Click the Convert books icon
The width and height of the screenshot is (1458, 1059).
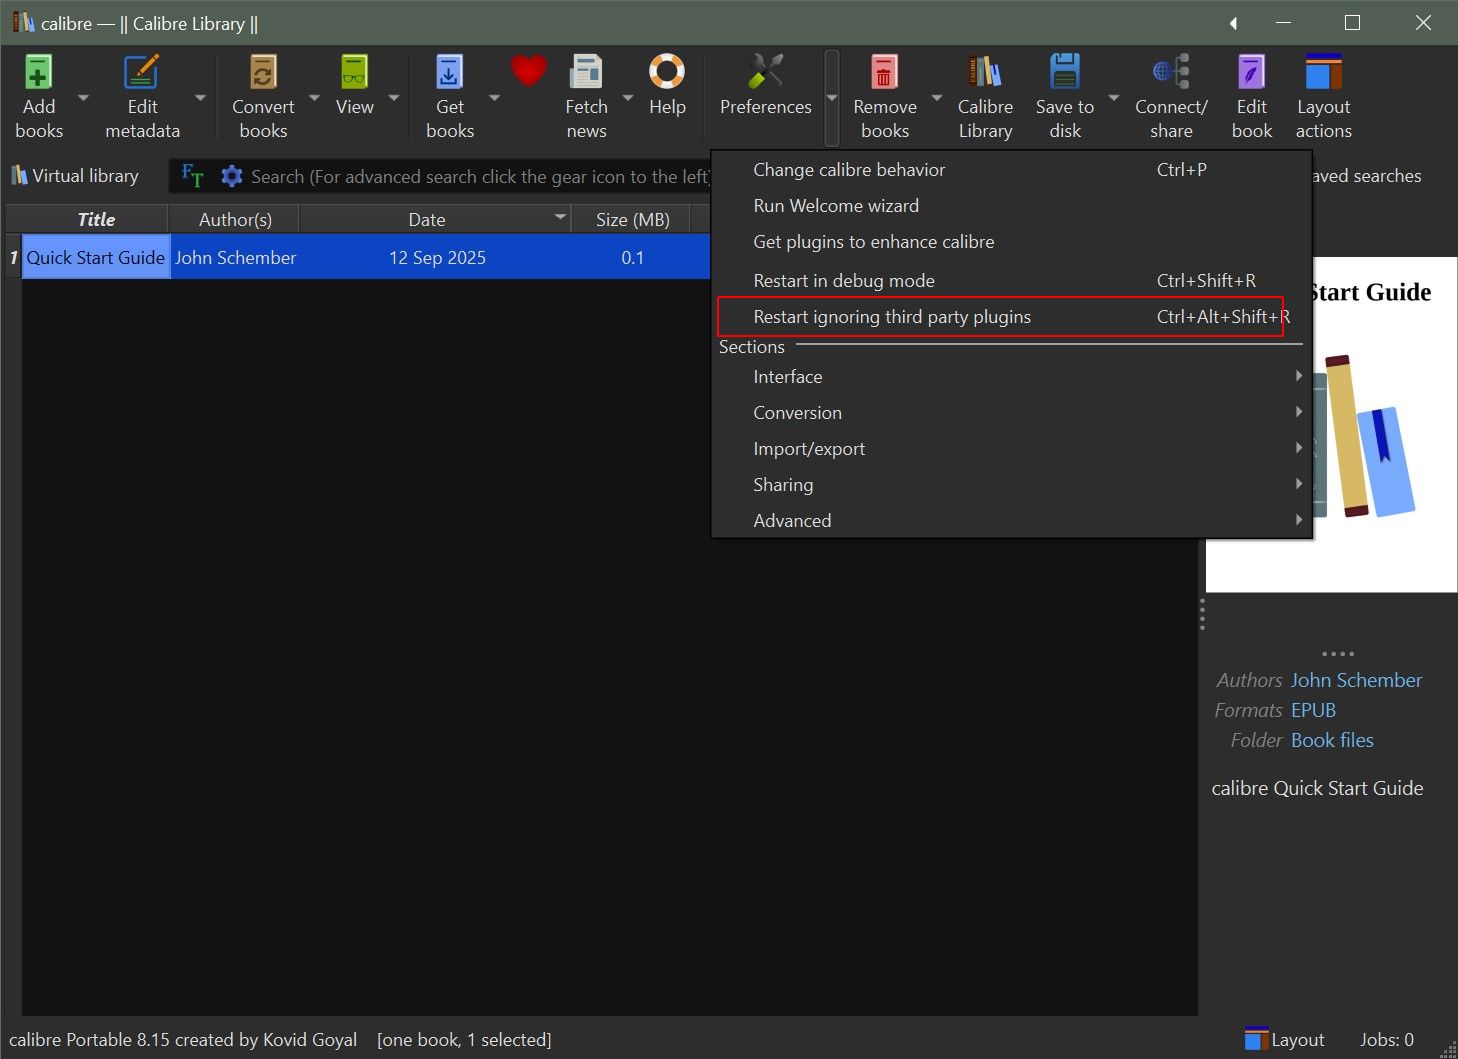click(x=263, y=72)
